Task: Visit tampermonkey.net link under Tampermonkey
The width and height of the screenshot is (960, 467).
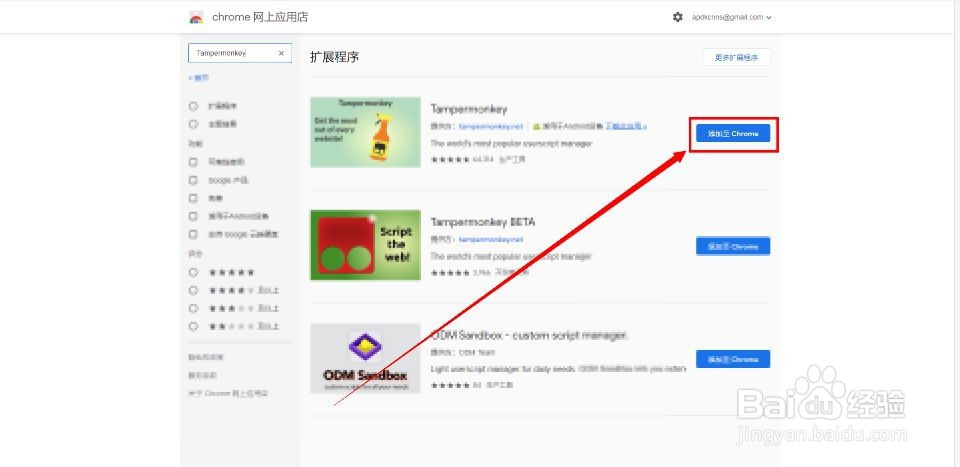Action: click(x=491, y=127)
